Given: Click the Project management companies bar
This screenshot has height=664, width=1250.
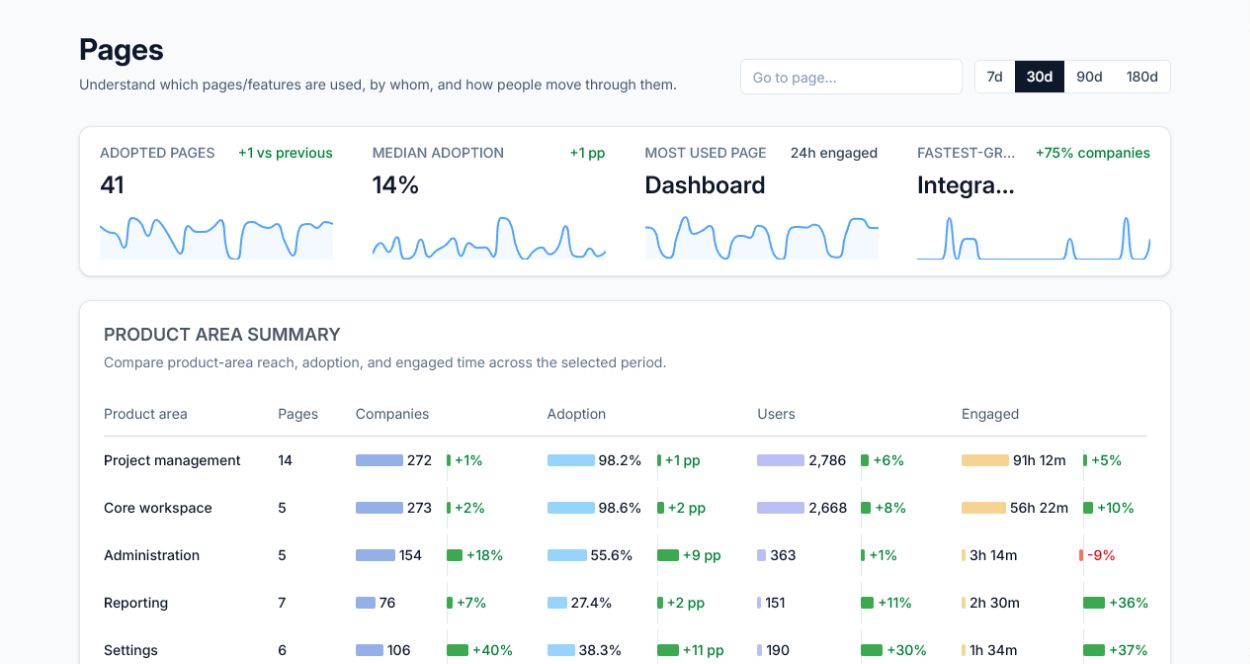Looking at the screenshot, I should point(379,460).
